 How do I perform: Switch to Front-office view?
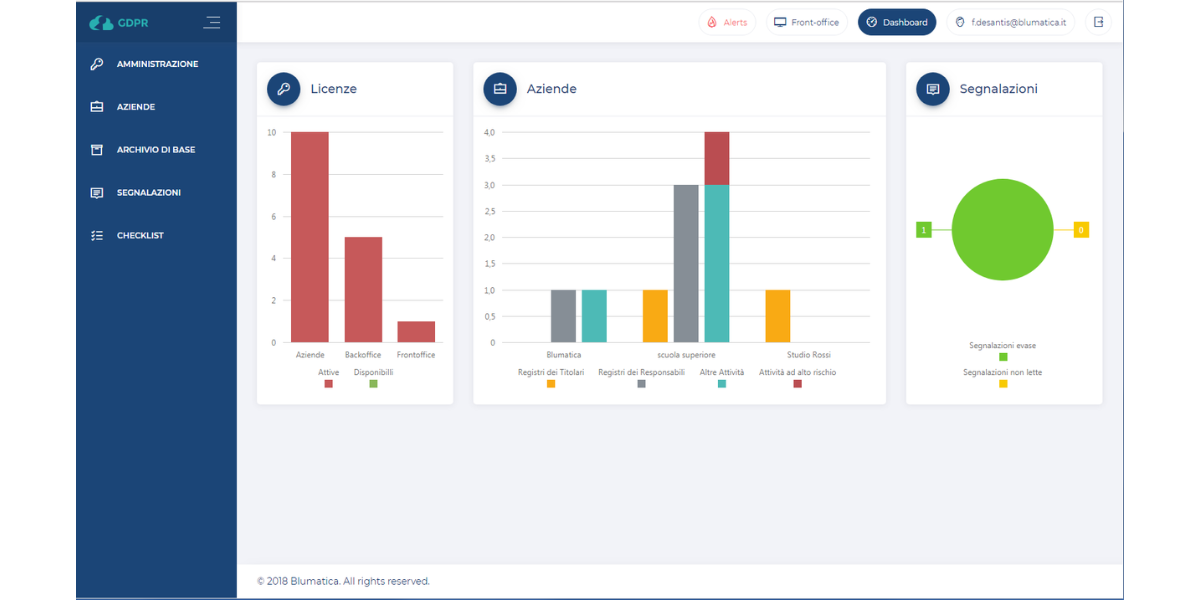[807, 22]
